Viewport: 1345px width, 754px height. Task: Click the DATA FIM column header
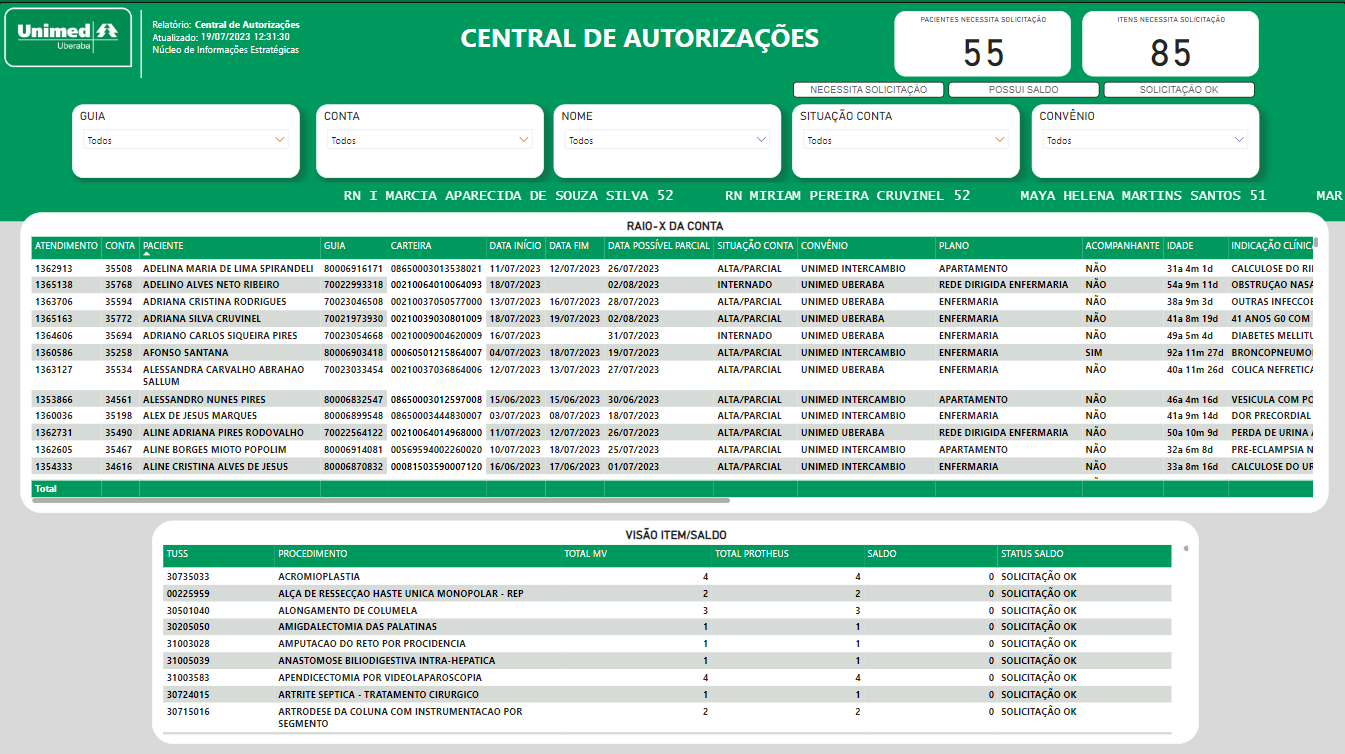tap(569, 246)
